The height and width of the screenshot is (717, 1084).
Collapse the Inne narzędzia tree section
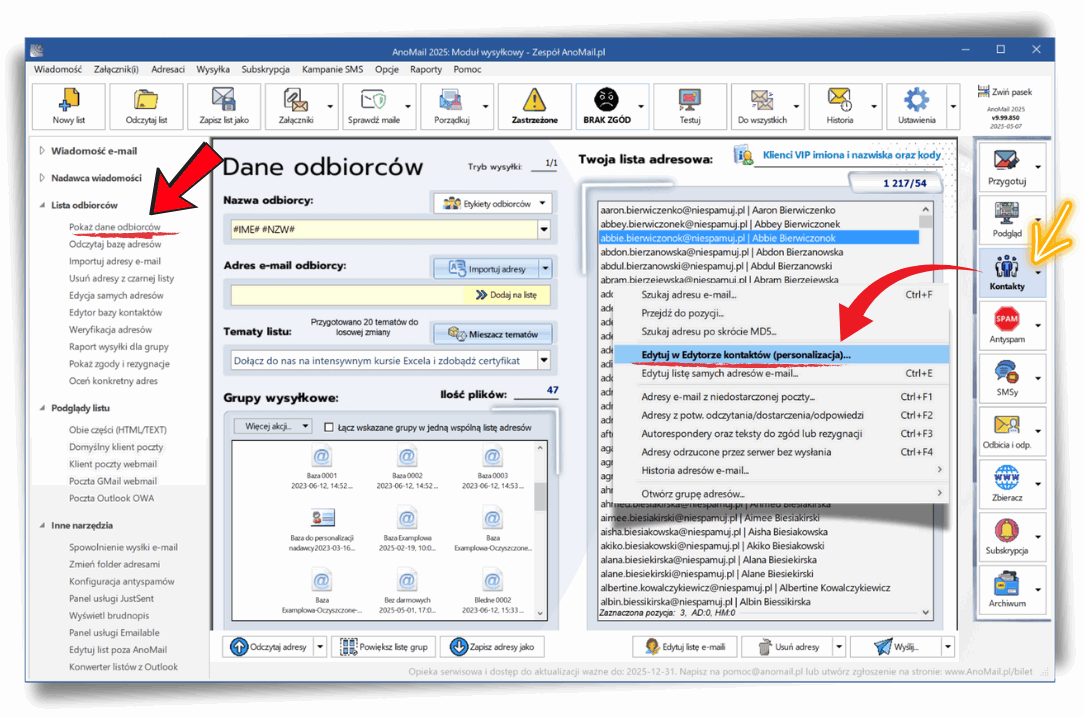[x=42, y=525]
